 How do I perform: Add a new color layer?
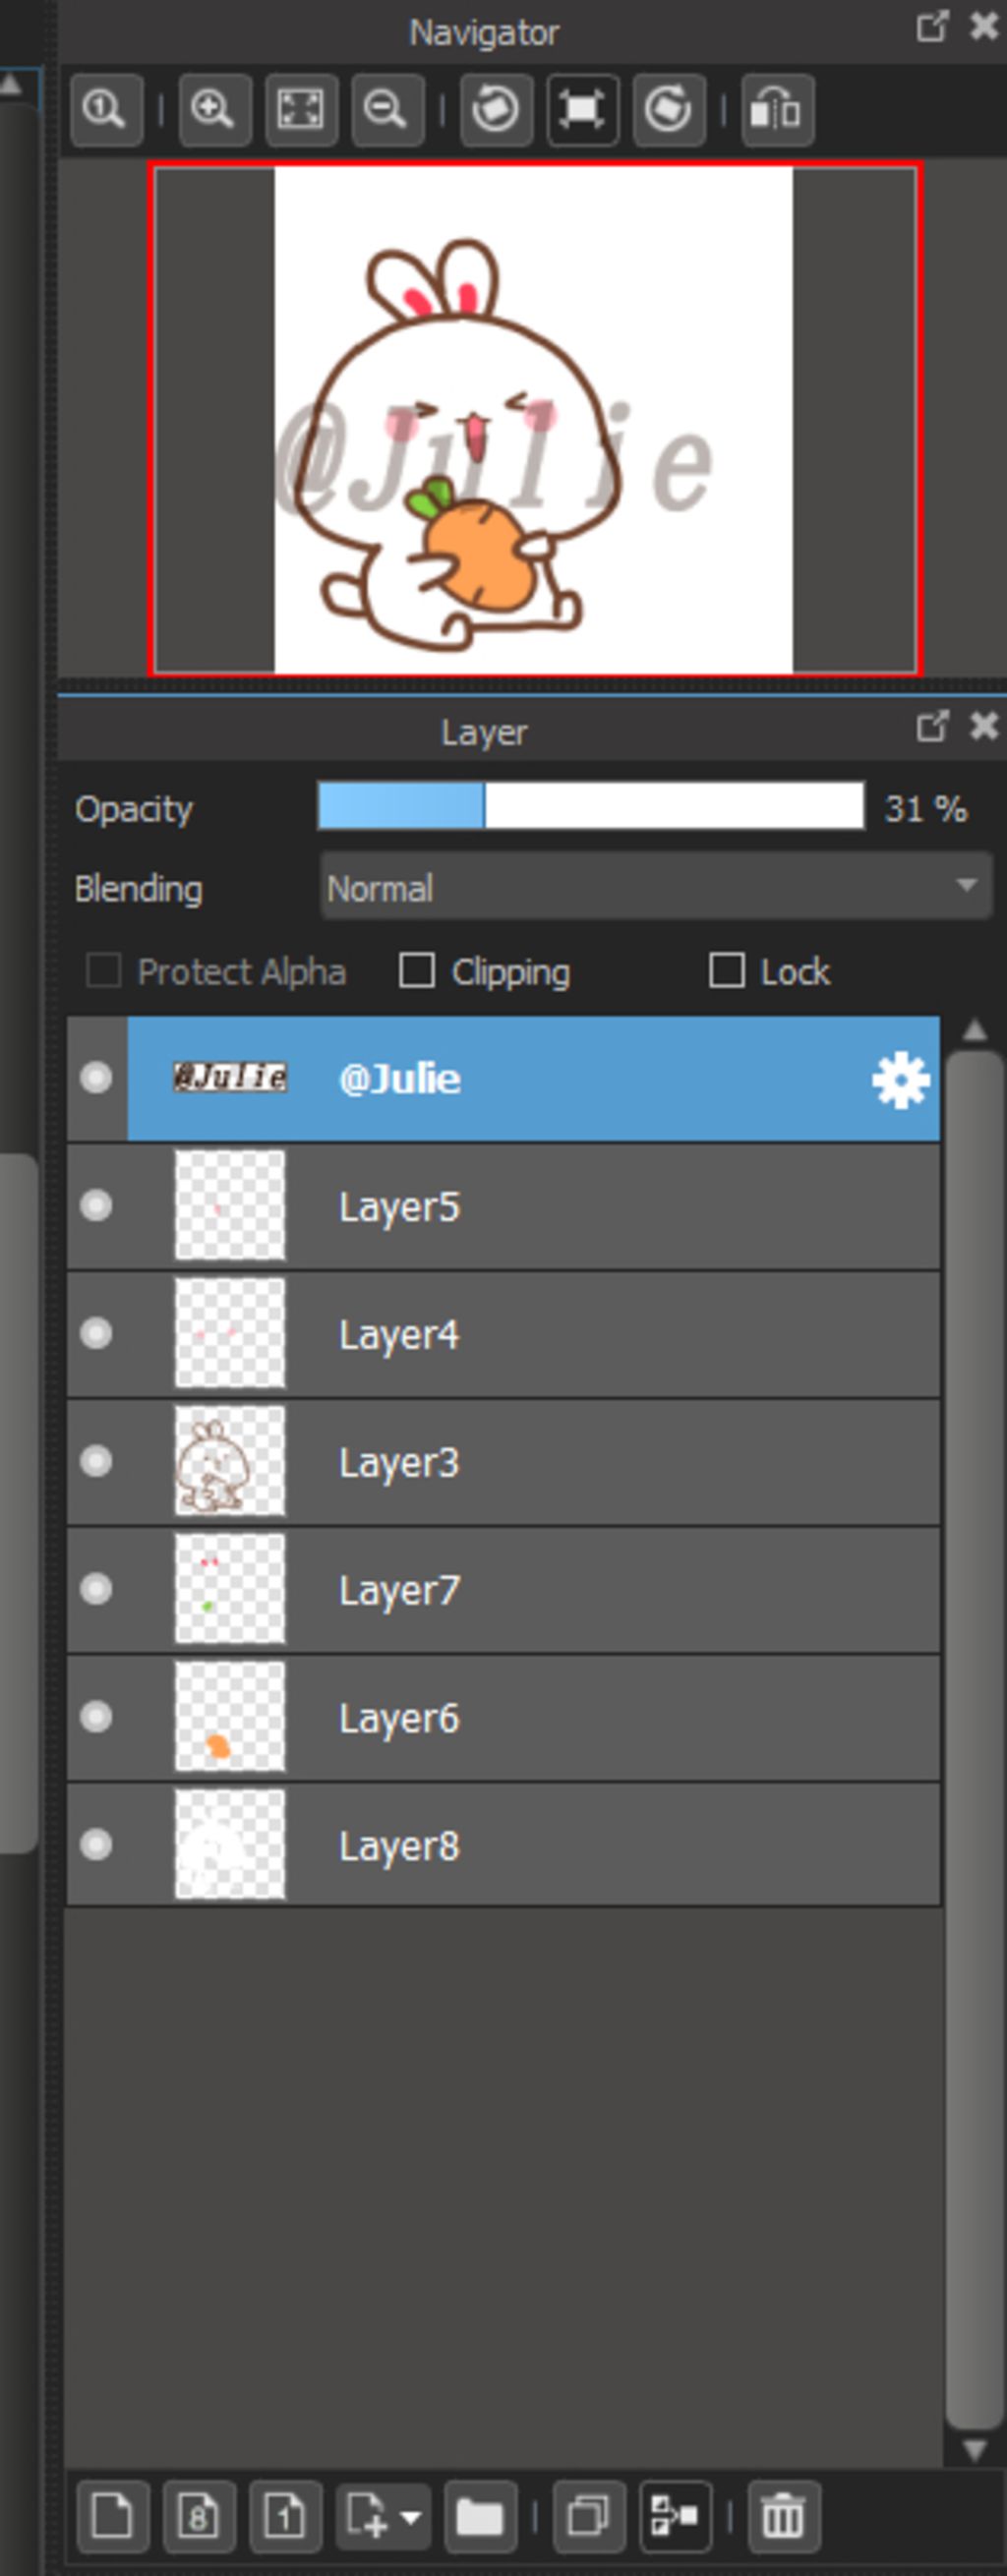pos(112,2515)
